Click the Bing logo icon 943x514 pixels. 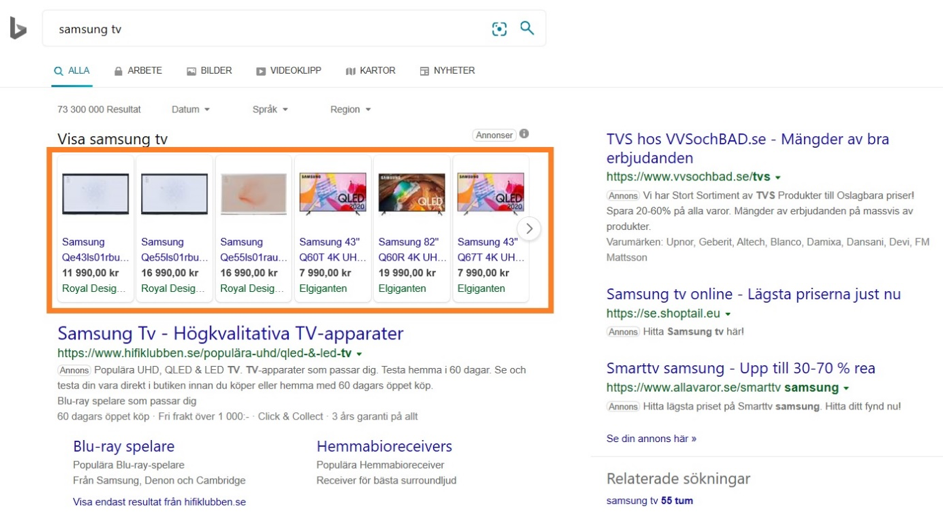pyautogui.click(x=18, y=28)
